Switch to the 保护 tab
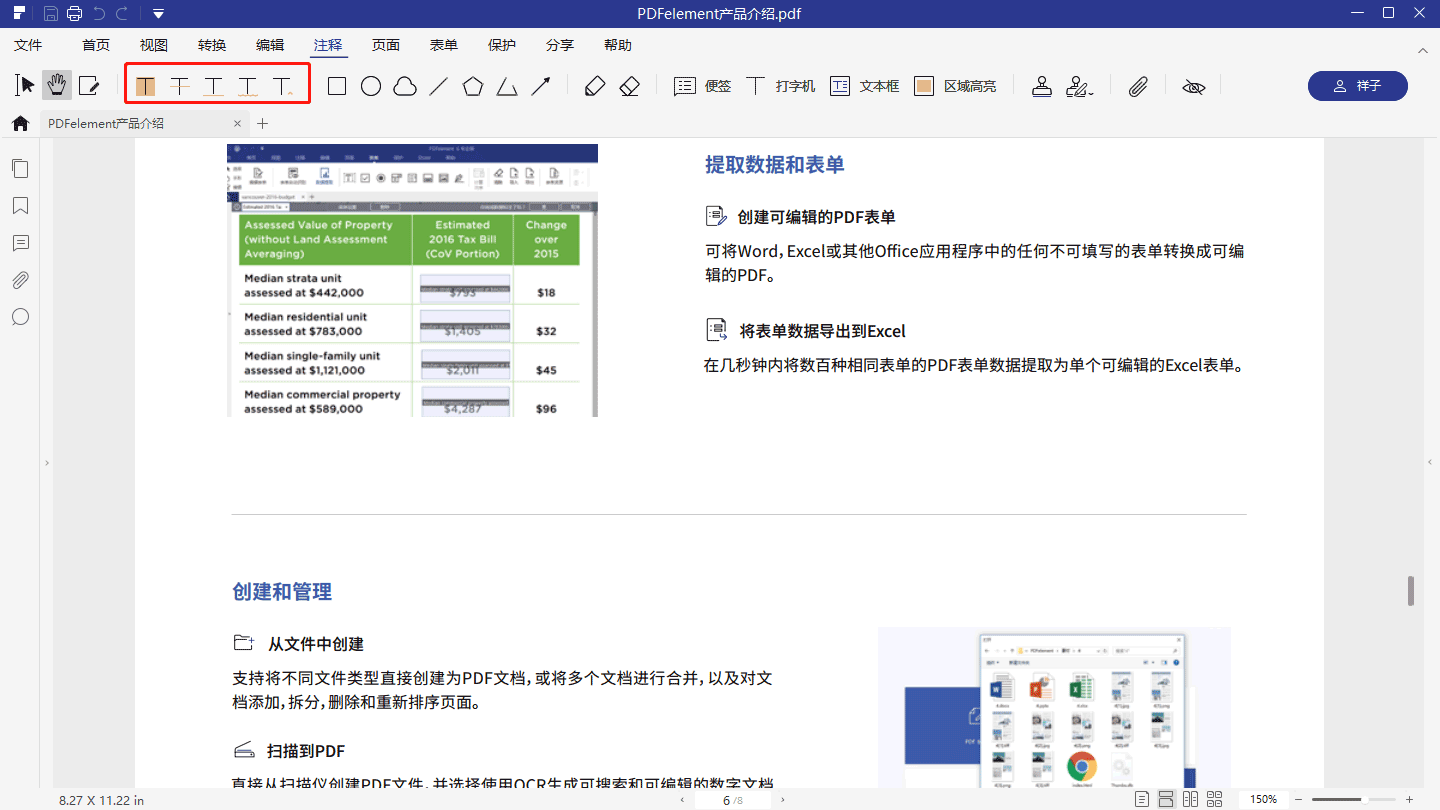The image size is (1440, 810). point(502,45)
